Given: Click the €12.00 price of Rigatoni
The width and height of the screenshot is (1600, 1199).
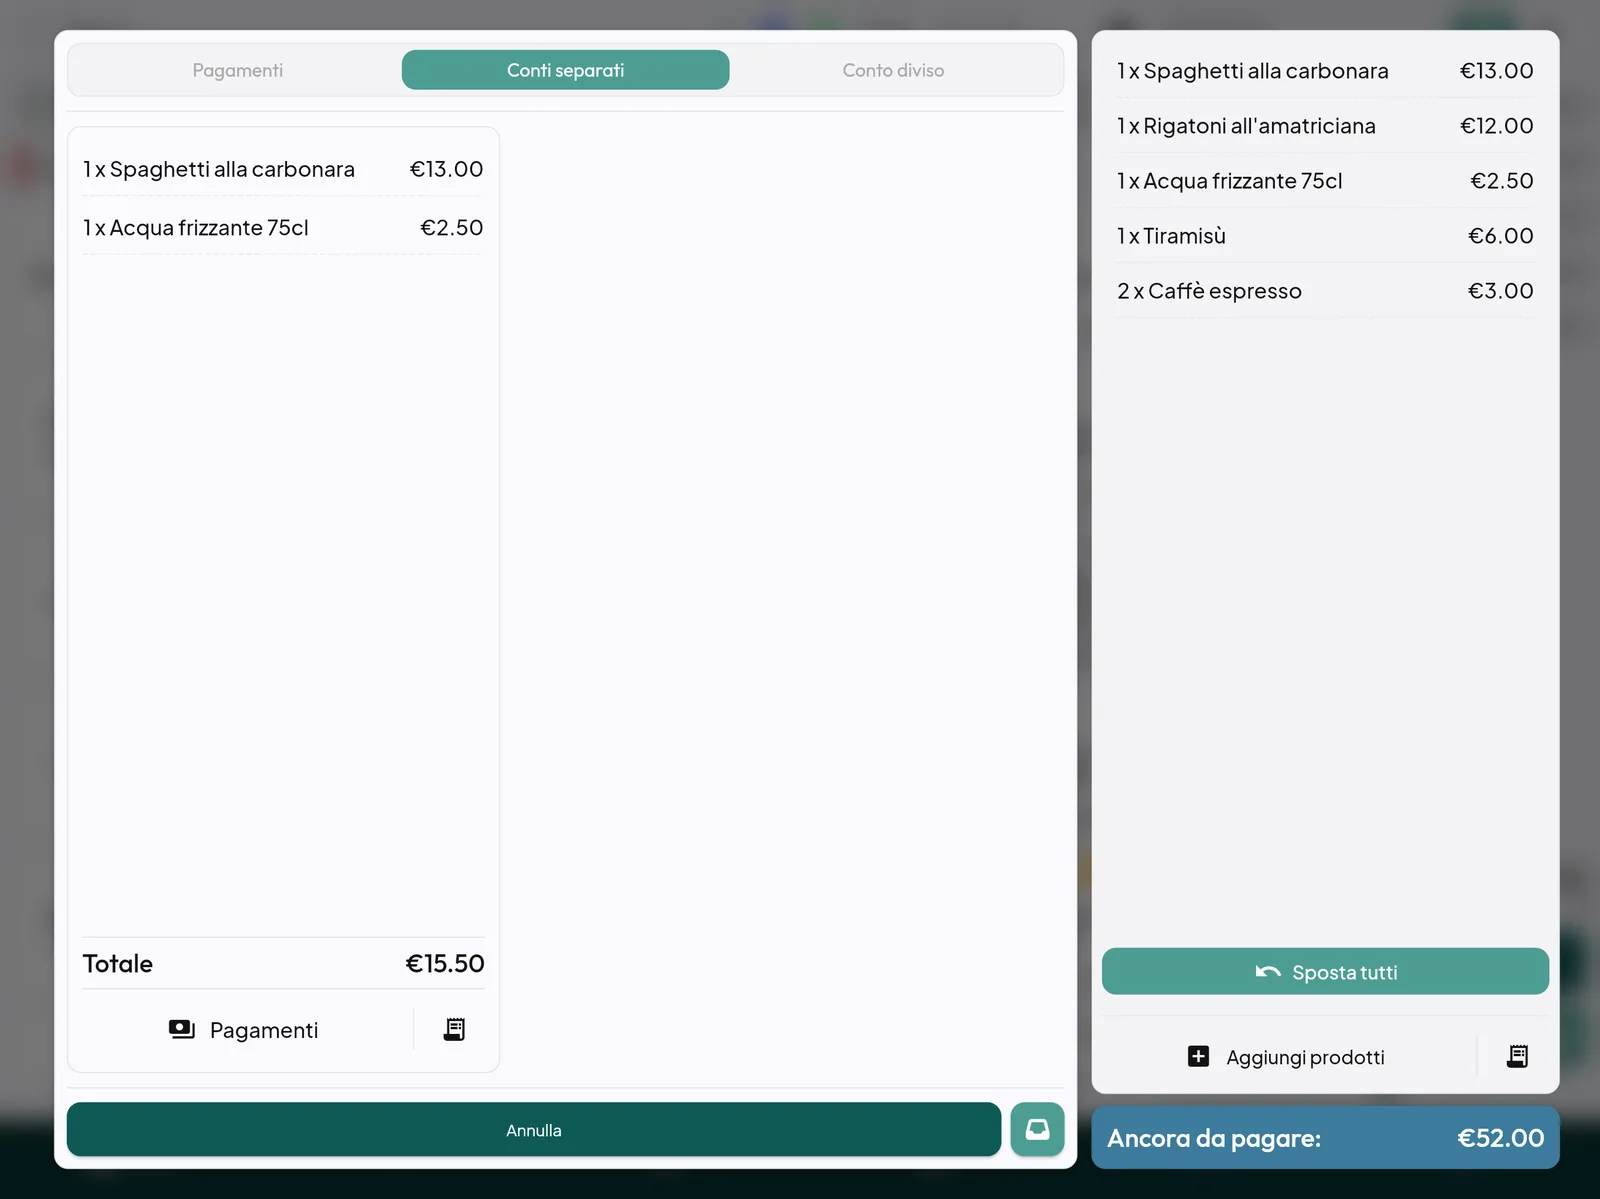Looking at the screenshot, I should coord(1496,126).
